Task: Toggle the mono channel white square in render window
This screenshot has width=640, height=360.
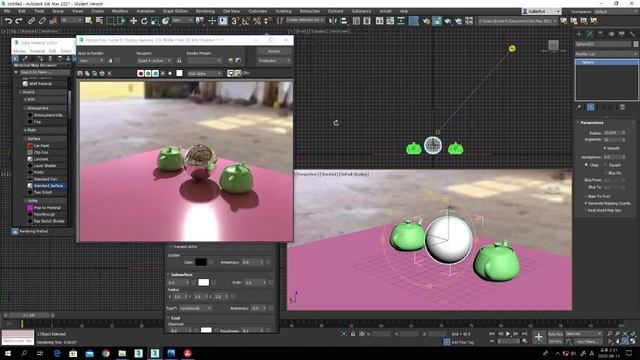Action: tap(179, 73)
